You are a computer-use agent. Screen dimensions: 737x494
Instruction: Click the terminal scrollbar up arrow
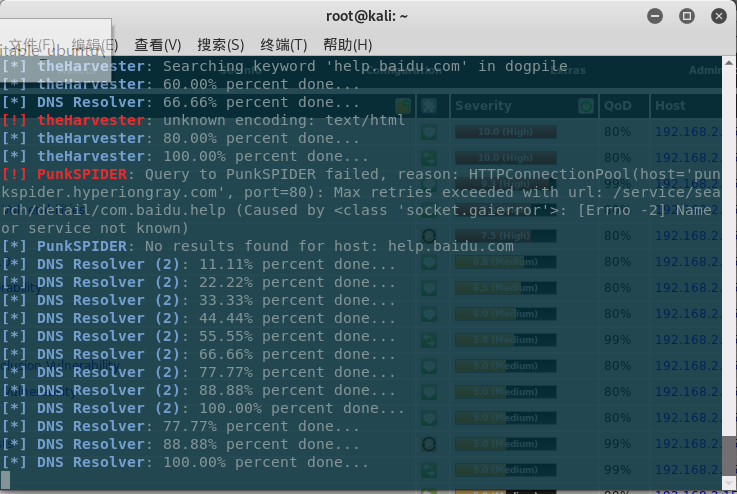[x=729, y=63]
